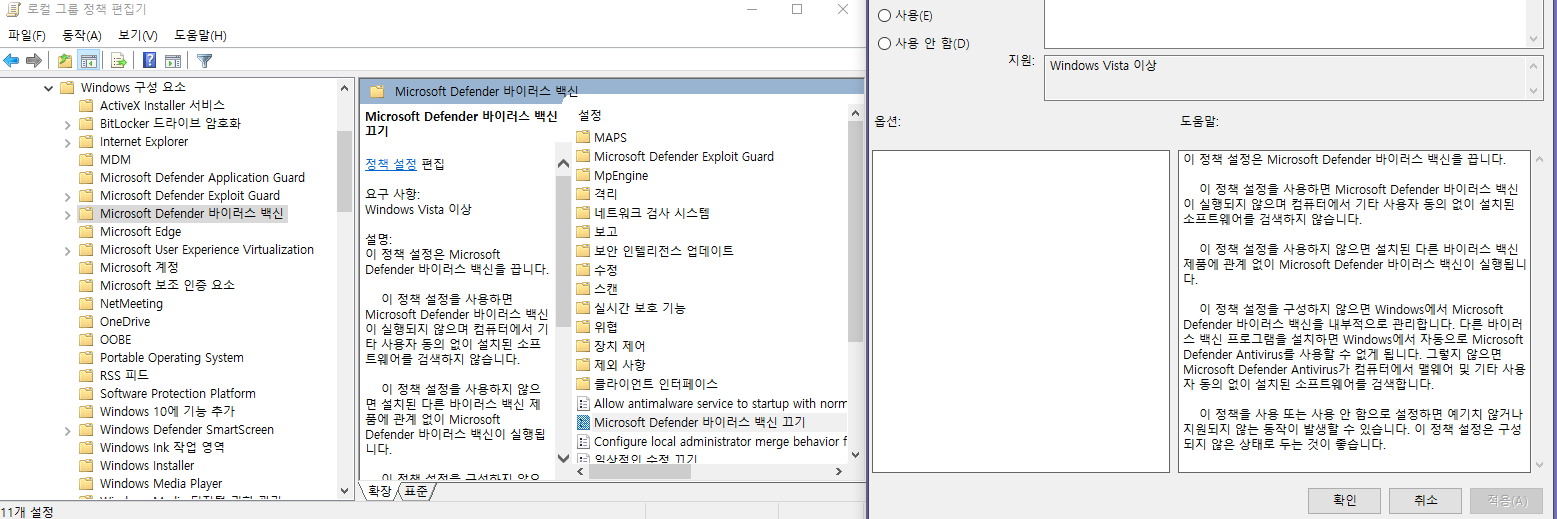Select the 사용 안 함(D) radio button
The image size is (1557, 519).
tap(884, 44)
